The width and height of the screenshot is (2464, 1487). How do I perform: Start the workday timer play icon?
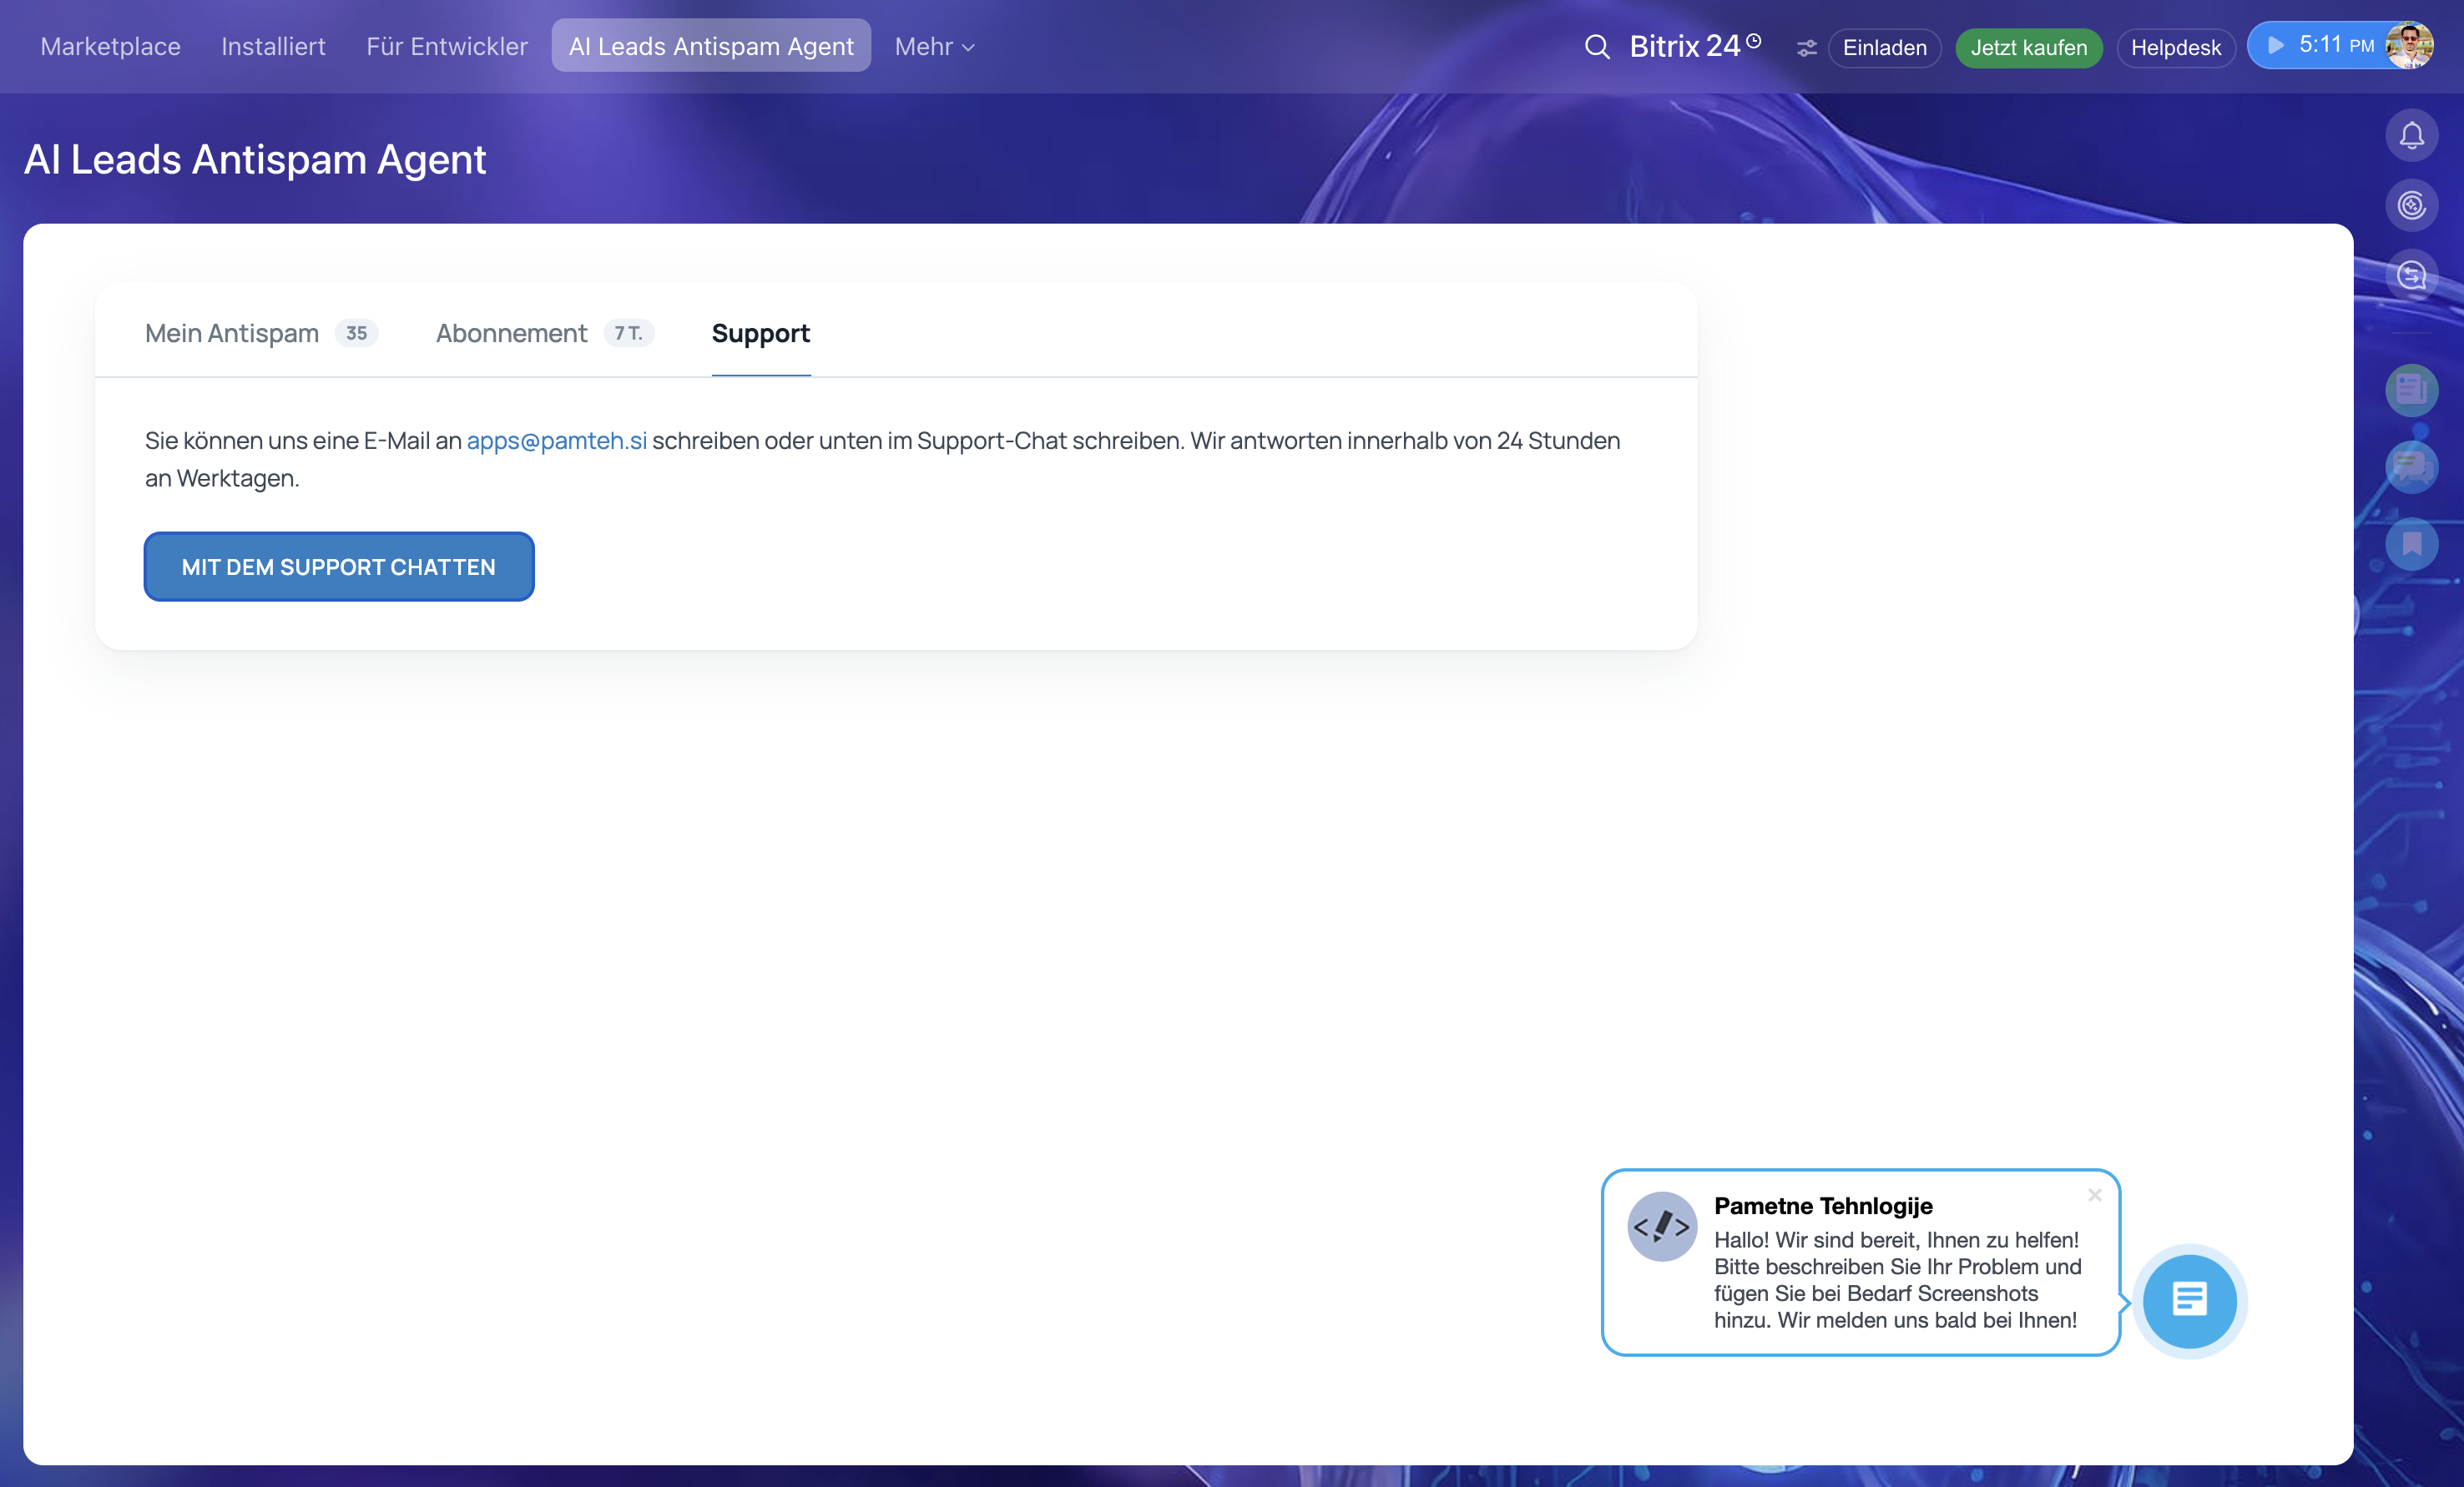coord(2276,45)
